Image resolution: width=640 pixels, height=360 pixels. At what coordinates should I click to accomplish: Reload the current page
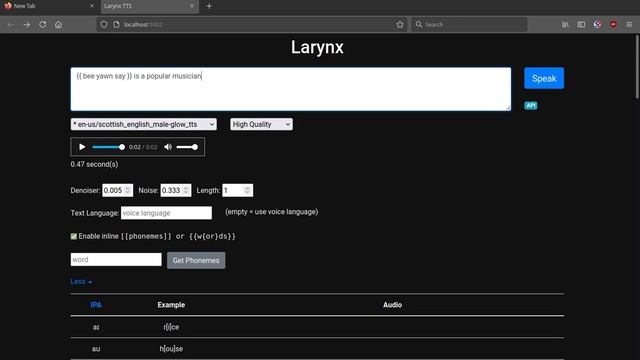[x=42, y=24]
